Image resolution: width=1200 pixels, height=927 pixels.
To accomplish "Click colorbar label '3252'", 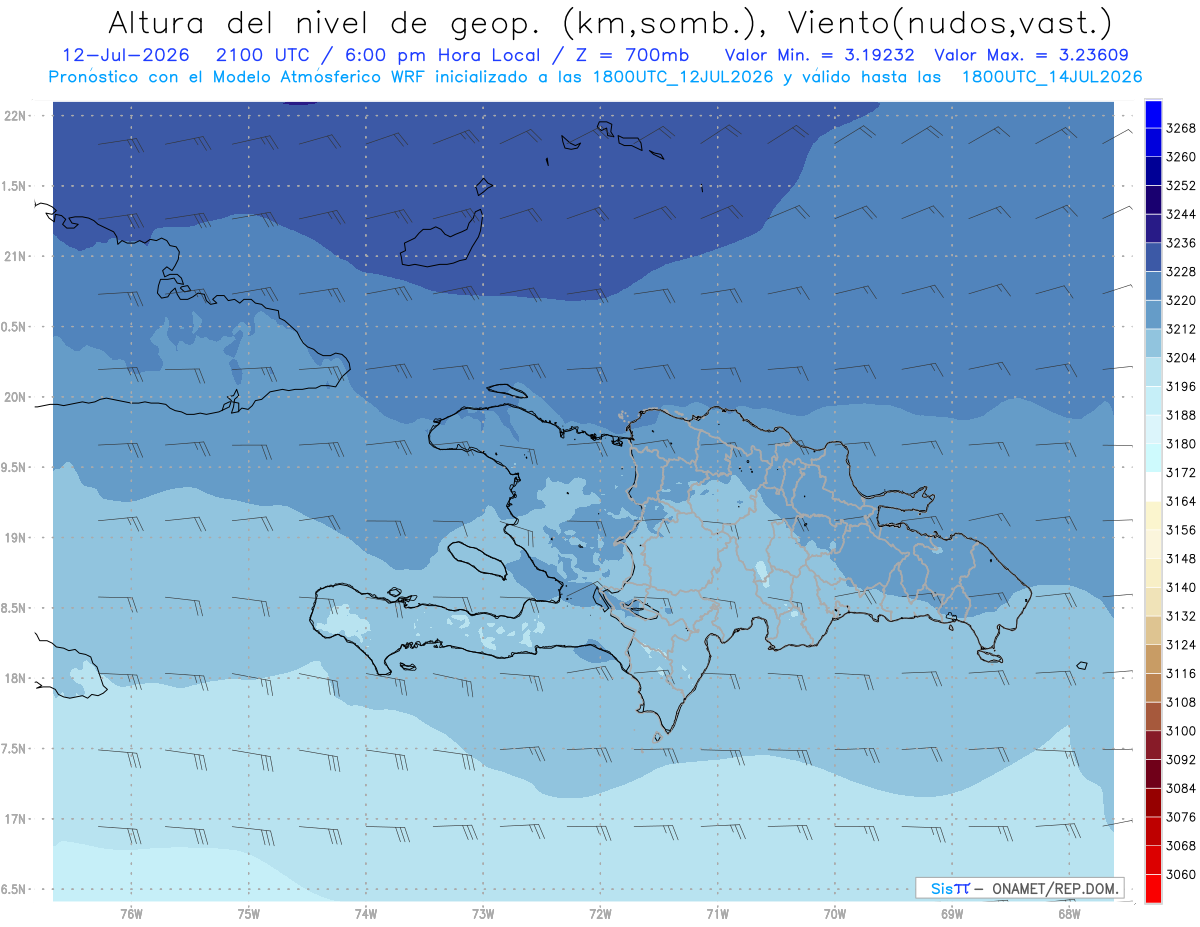I will coord(1181,186).
